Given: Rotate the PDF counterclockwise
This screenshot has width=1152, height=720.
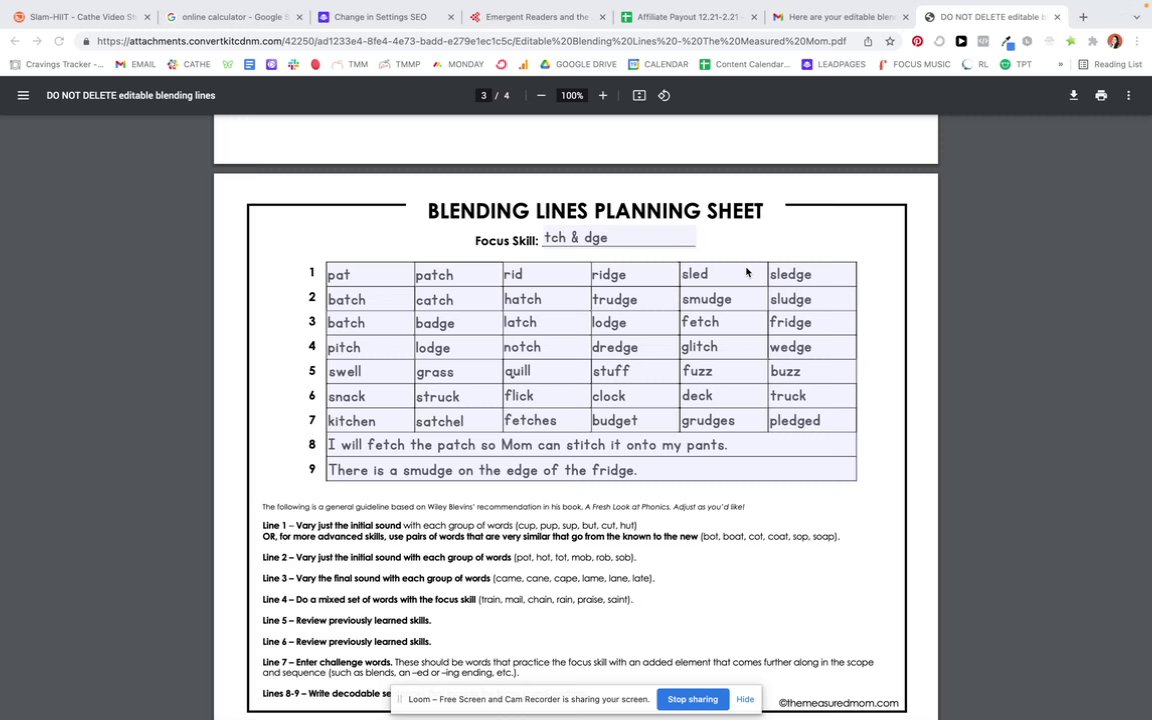Looking at the screenshot, I should (664, 96).
